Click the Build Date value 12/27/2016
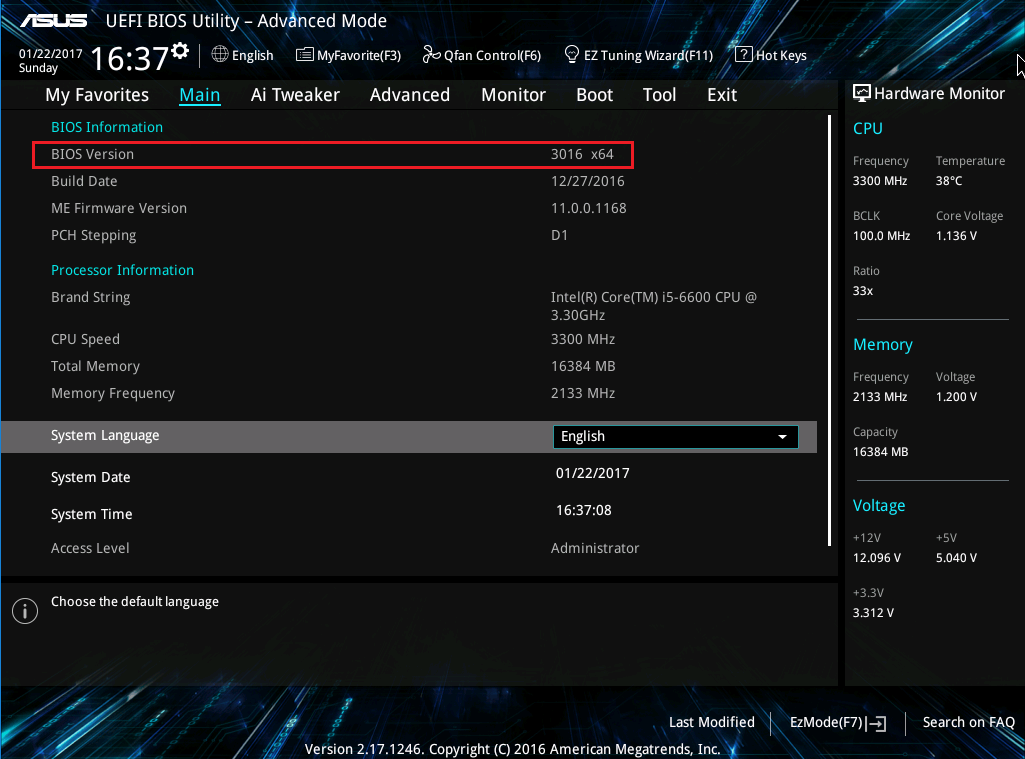This screenshot has height=759, width=1025. point(588,181)
